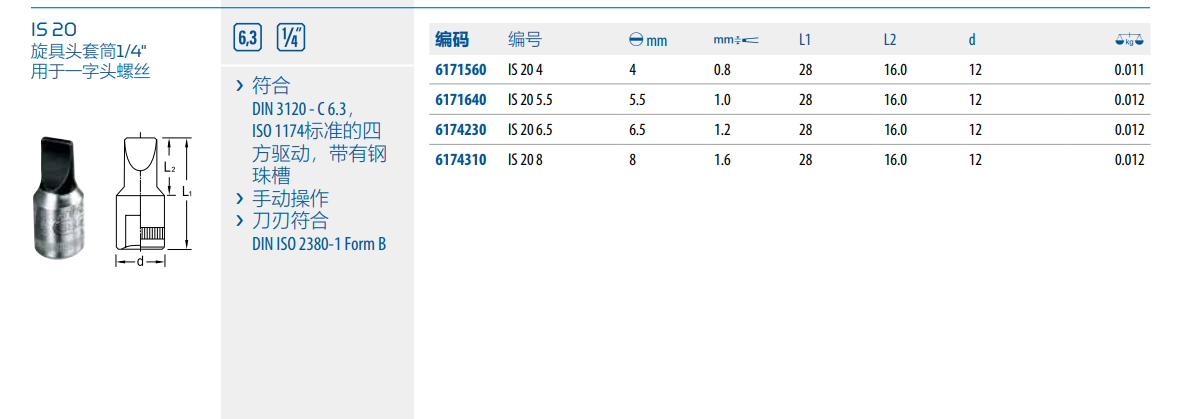Open product code 6174310
The width and height of the screenshot is (1177, 419).
pos(461,160)
